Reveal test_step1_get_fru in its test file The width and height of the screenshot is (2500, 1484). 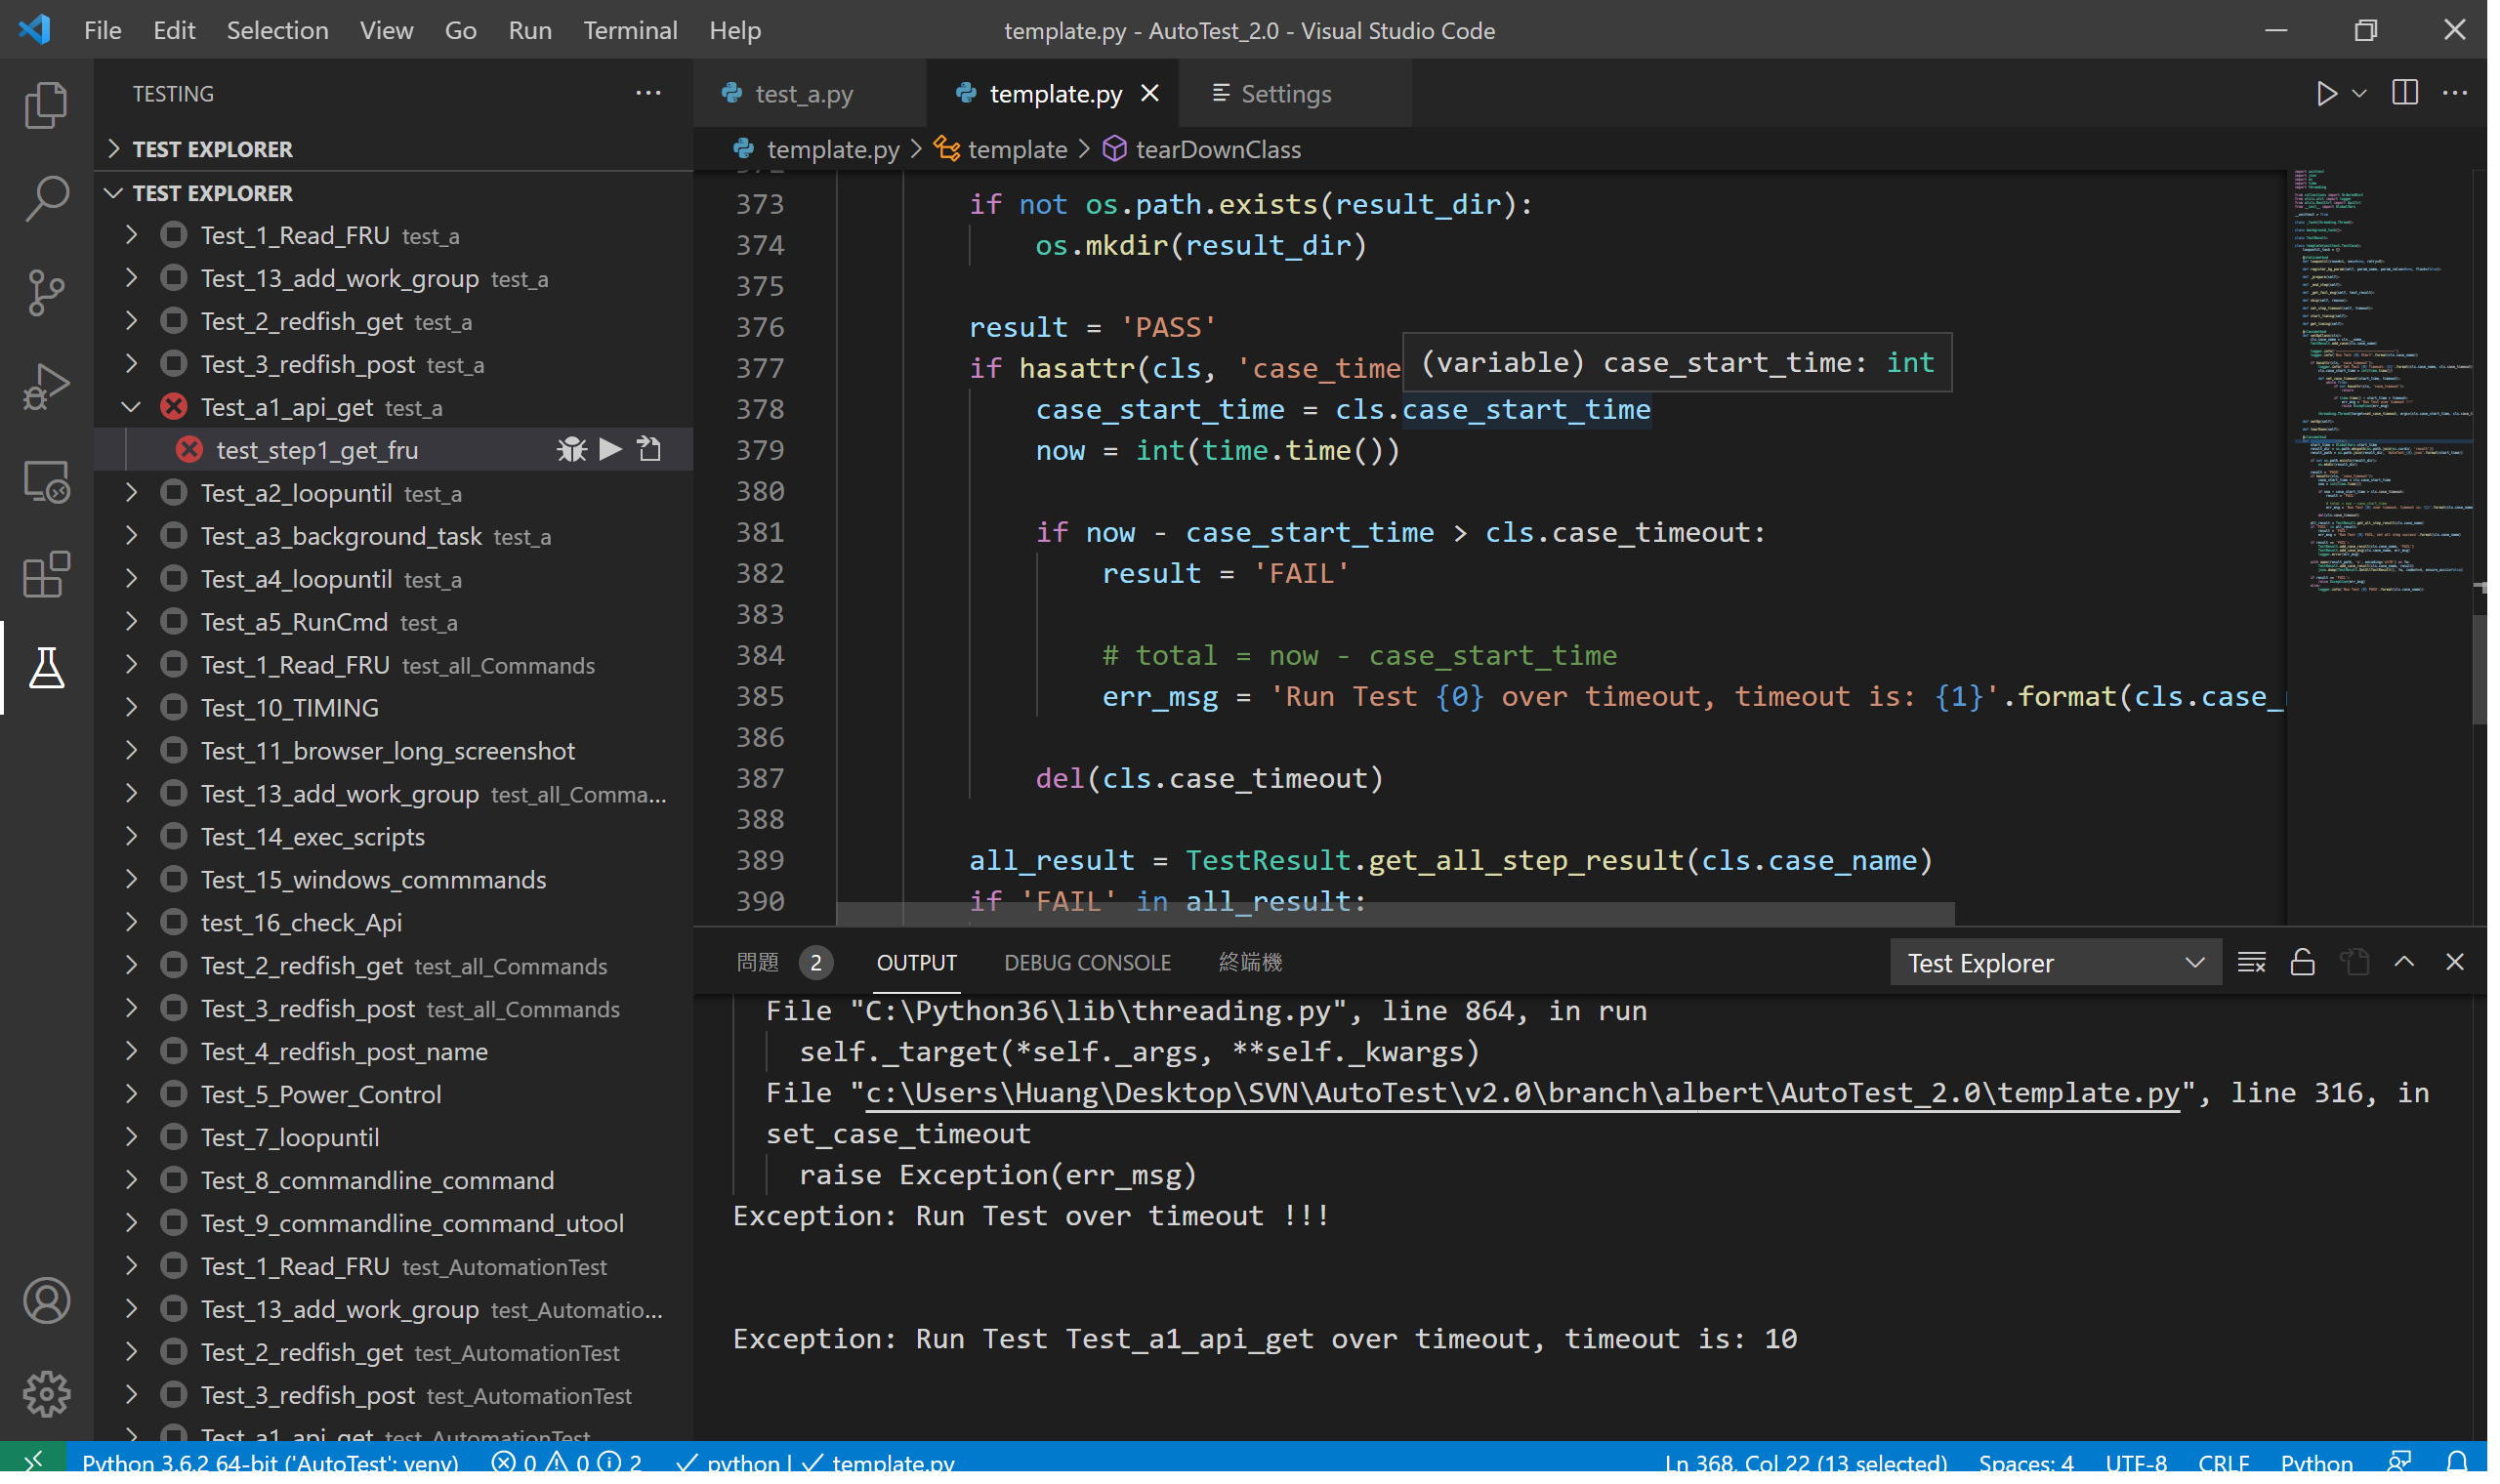click(650, 449)
